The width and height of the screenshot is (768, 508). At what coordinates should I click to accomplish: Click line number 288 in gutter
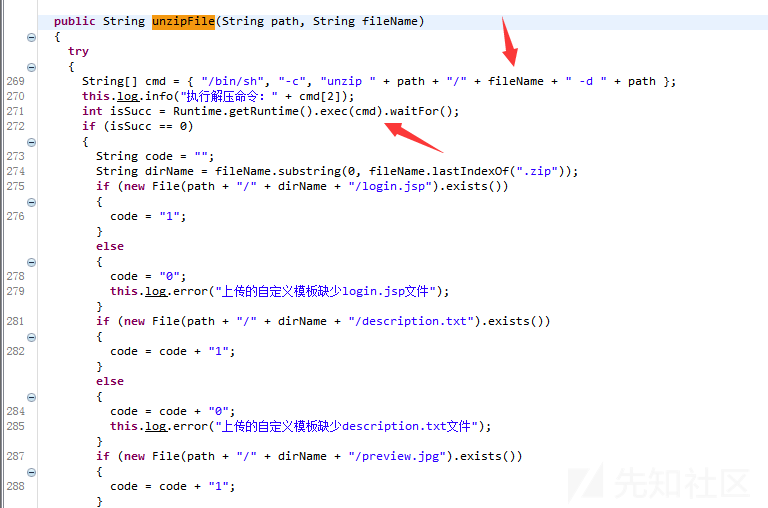tap(15, 486)
